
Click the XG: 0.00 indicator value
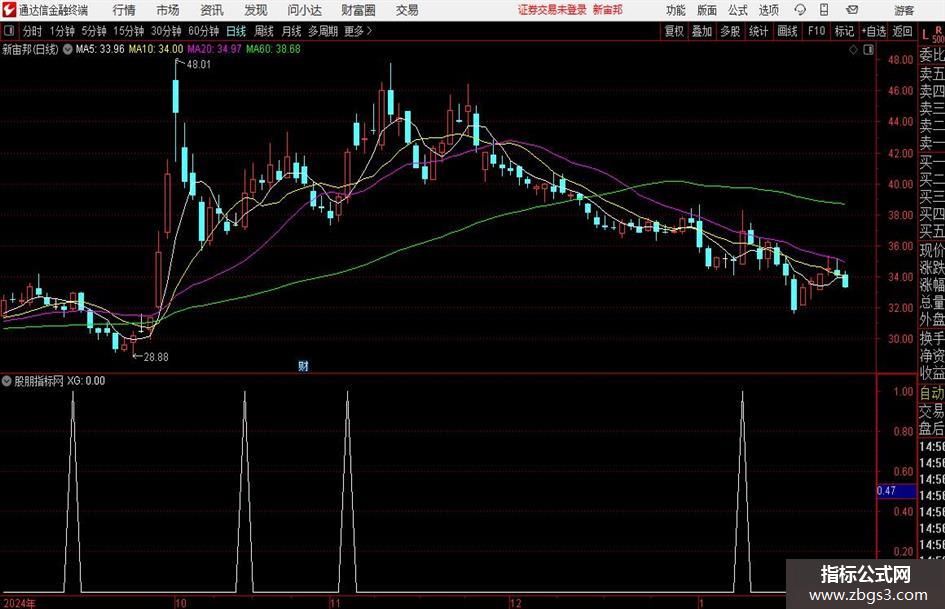86,380
